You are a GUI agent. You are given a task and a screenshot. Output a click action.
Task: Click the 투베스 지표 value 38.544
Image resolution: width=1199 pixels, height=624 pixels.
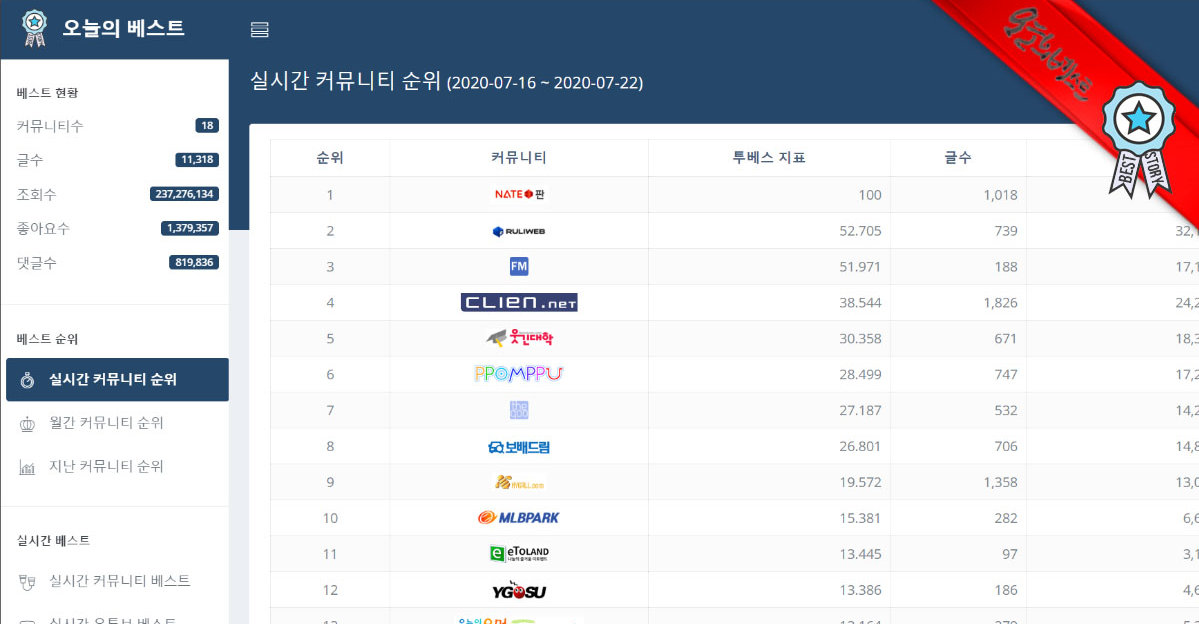860,303
